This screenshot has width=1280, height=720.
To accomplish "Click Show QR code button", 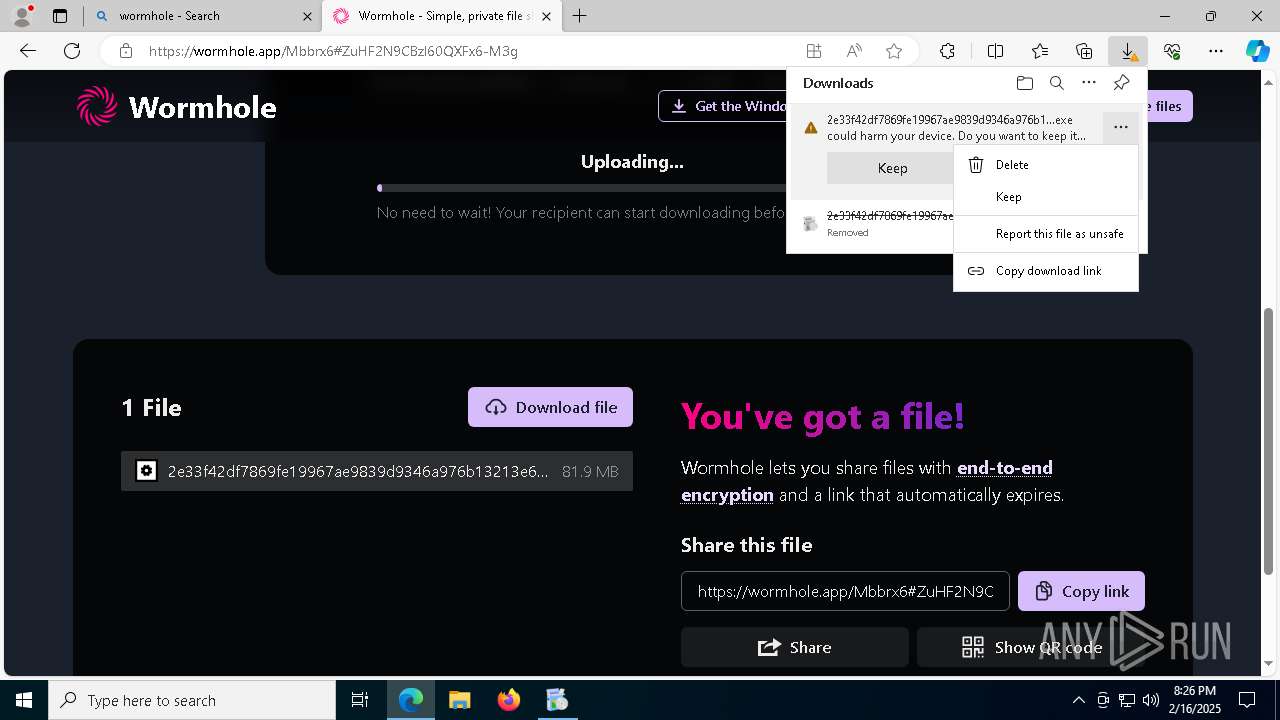I will click(1031, 647).
